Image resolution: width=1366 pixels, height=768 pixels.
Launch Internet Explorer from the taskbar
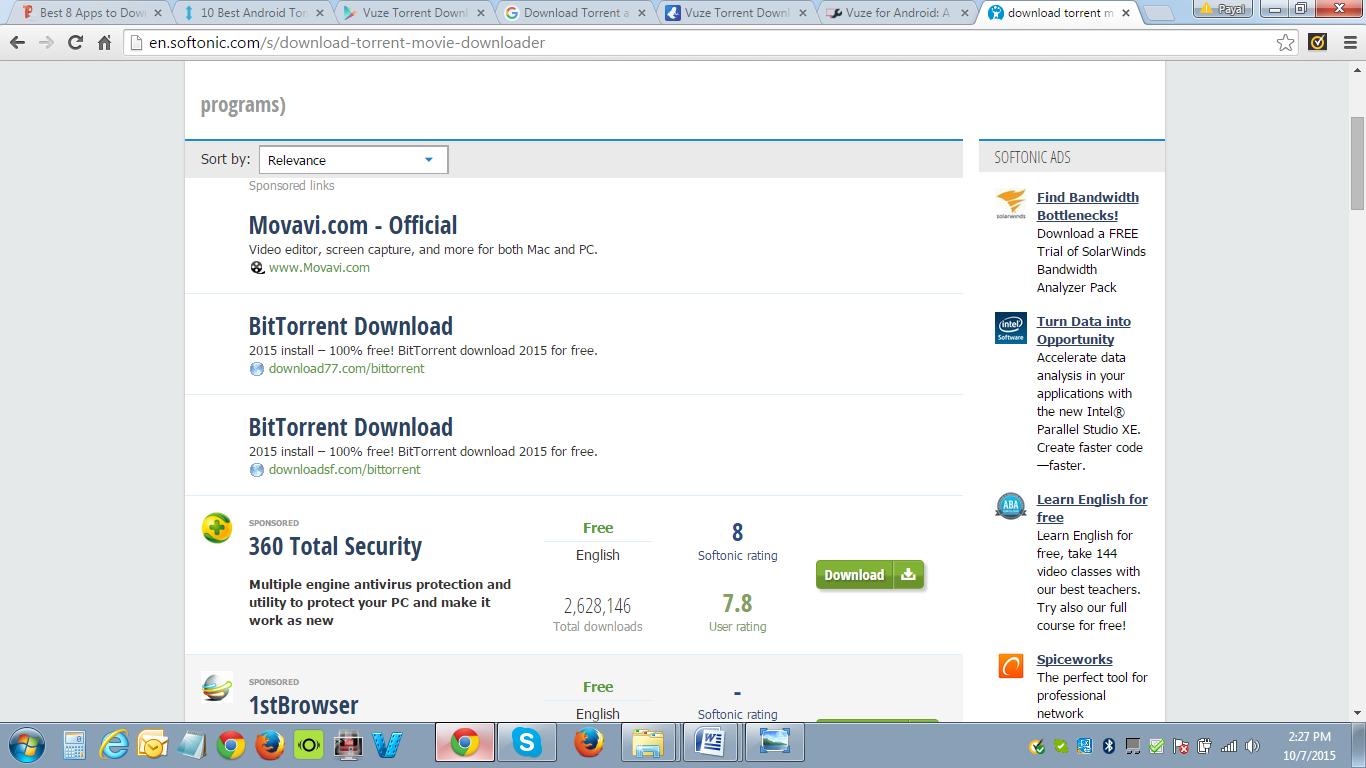click(x=114, y=744)
